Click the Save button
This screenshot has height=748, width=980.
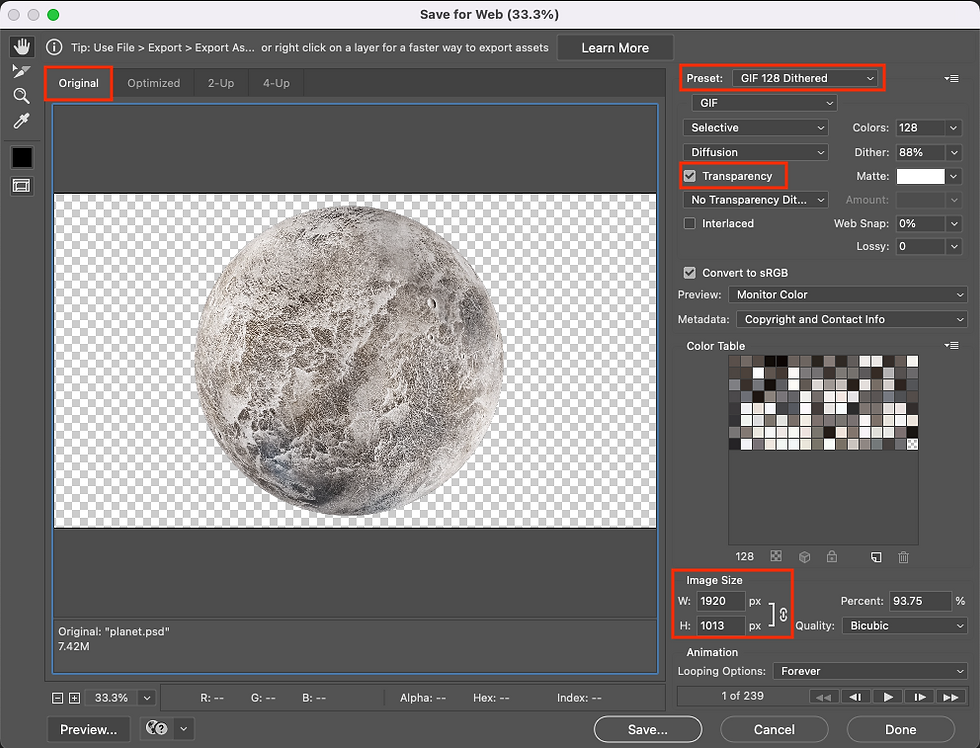647,729
